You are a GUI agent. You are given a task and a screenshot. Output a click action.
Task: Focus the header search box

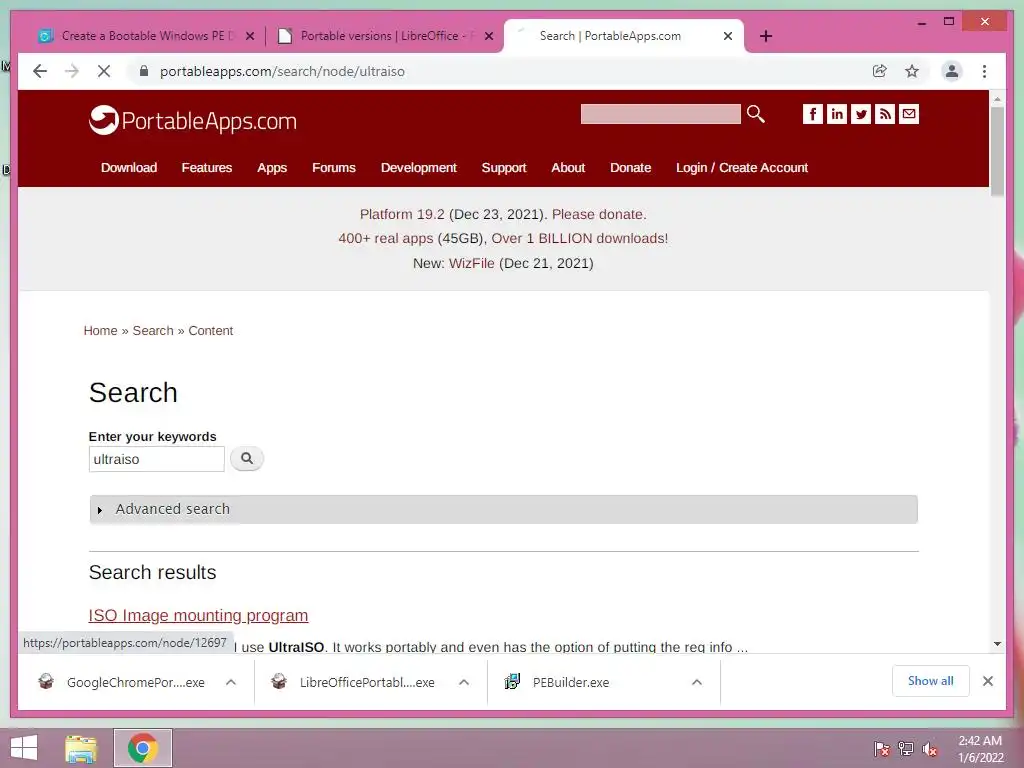tap(660, 114)
